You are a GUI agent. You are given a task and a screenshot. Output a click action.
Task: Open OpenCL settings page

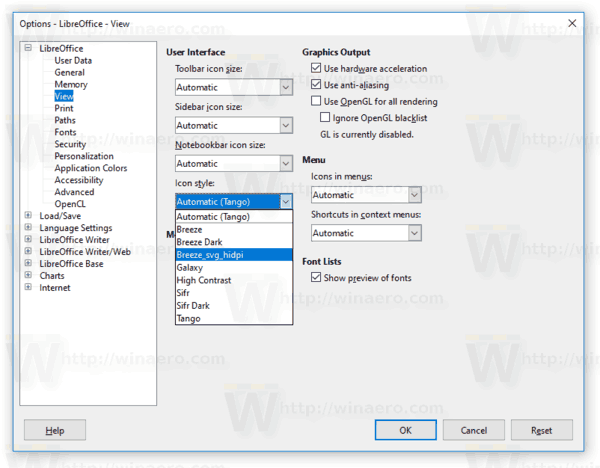click(70, 204)
